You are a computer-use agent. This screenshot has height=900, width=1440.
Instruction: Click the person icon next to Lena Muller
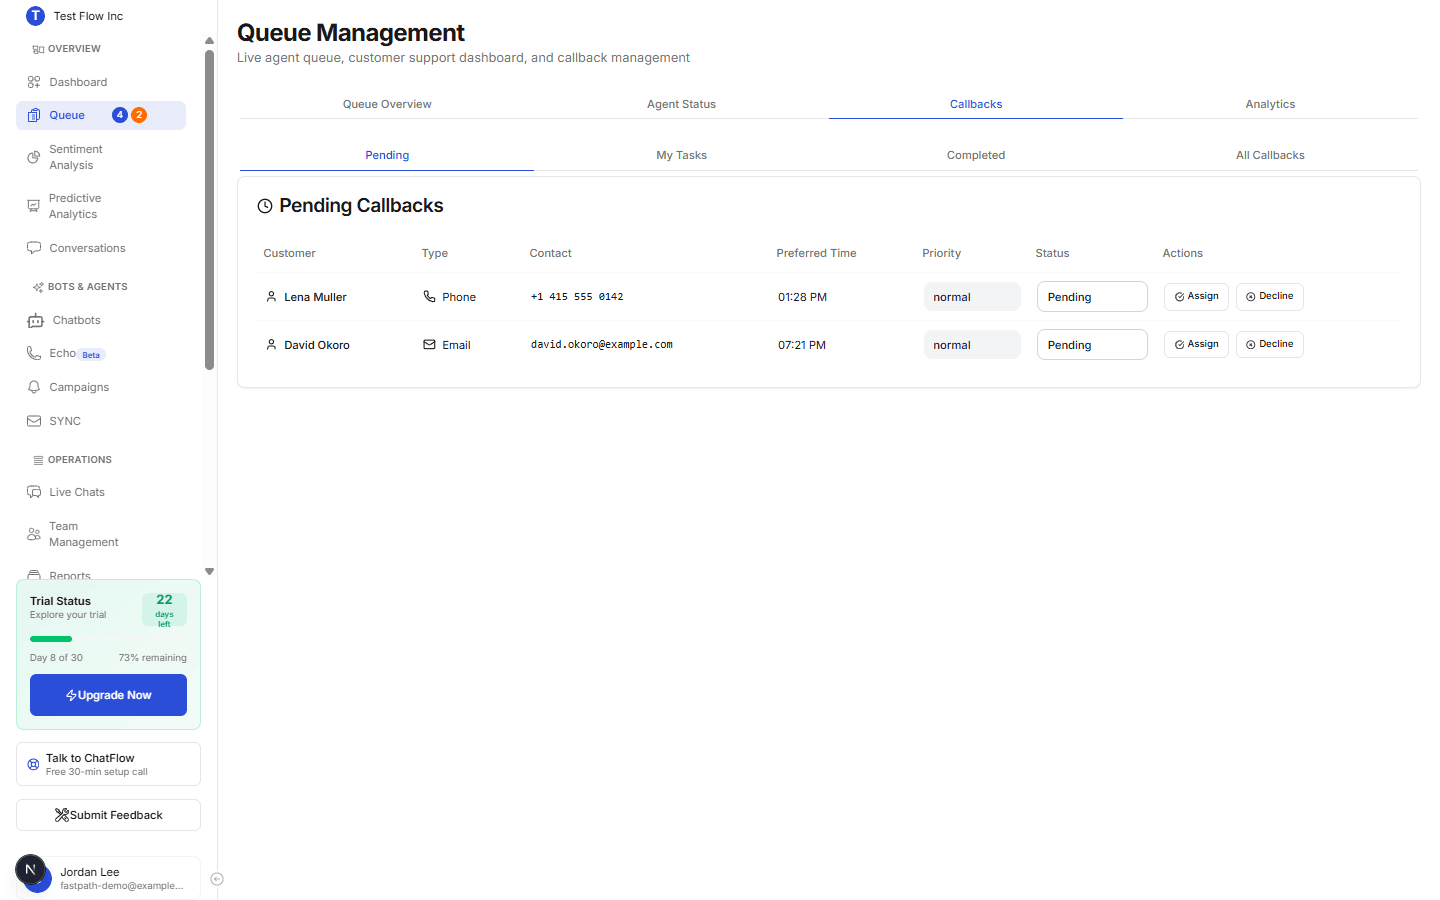[271, 297]
